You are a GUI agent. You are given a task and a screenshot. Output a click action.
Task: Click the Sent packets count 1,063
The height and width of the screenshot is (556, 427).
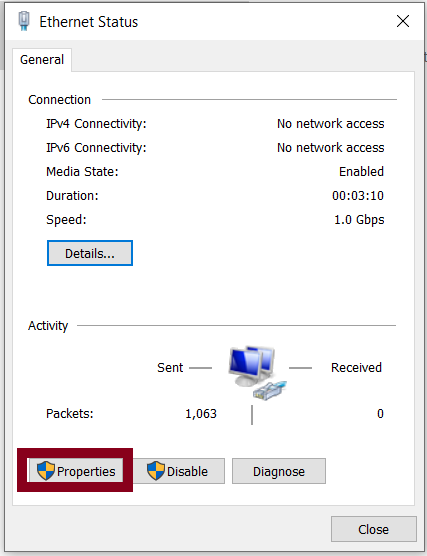pyautogui.click(x=201, y=414)
